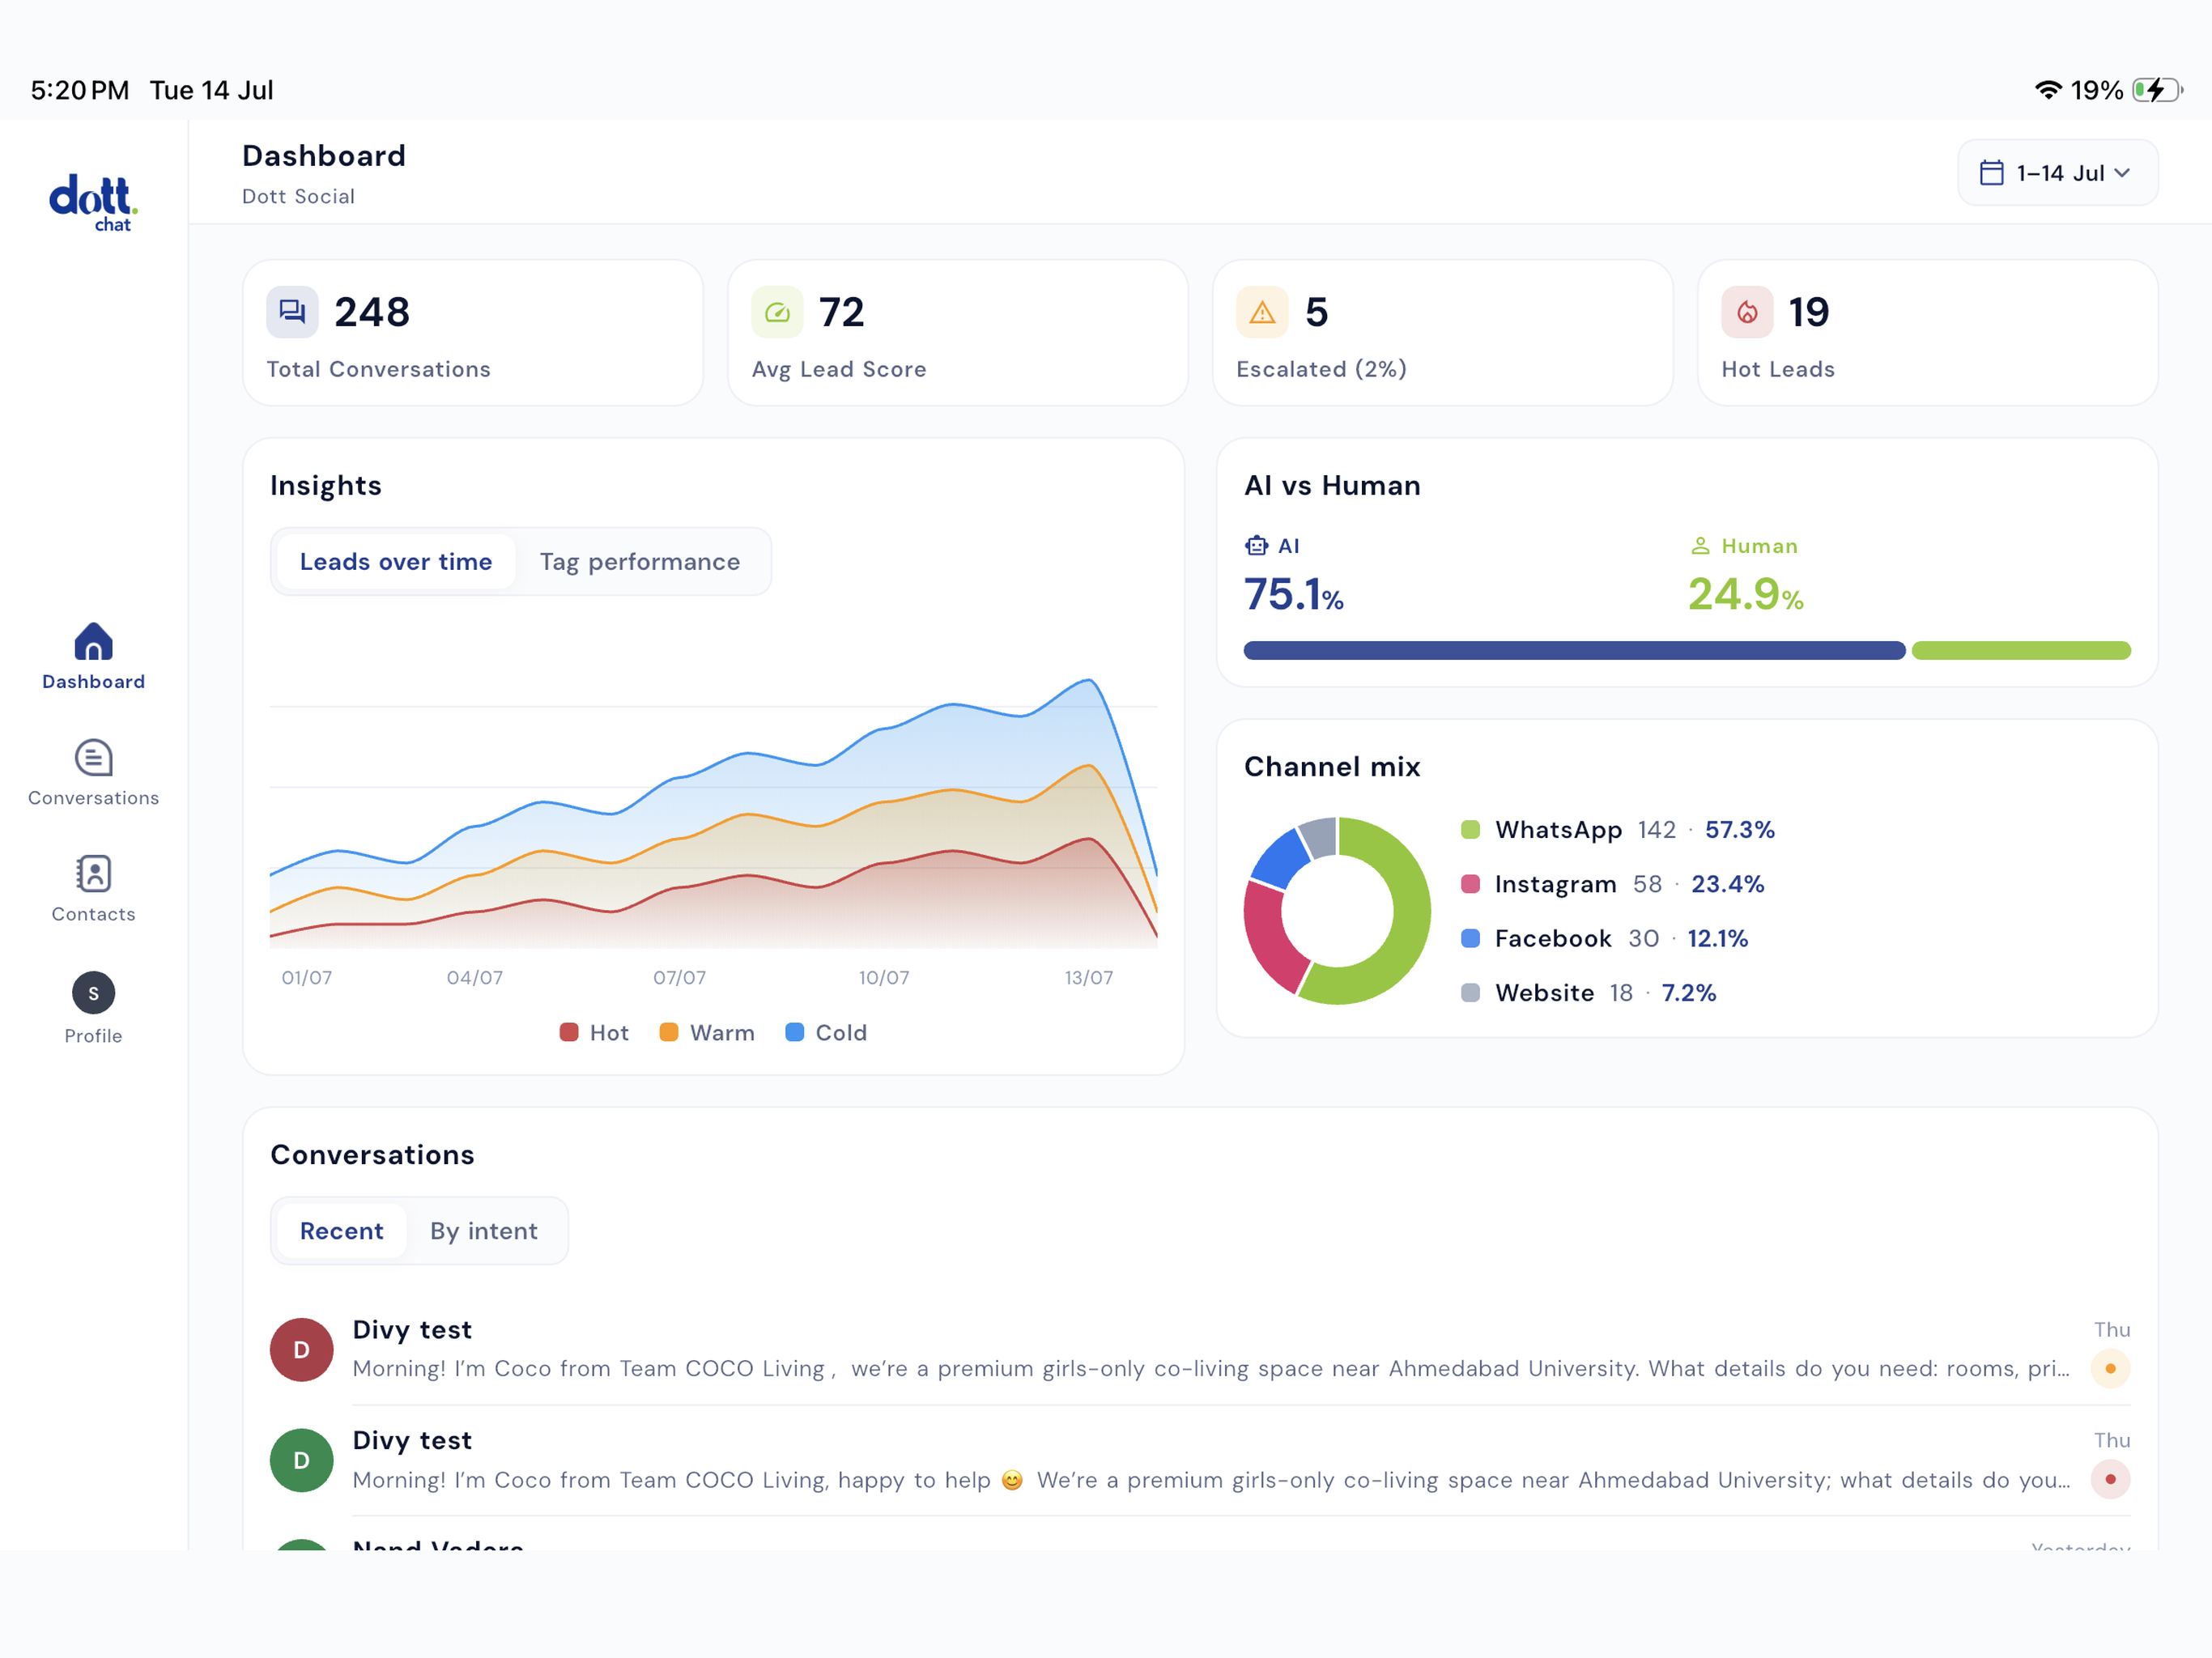Open the Profile avatar in sidebar
Image resolution: width=2212 pixels, height=1658 pixels.
coord(93,993)
